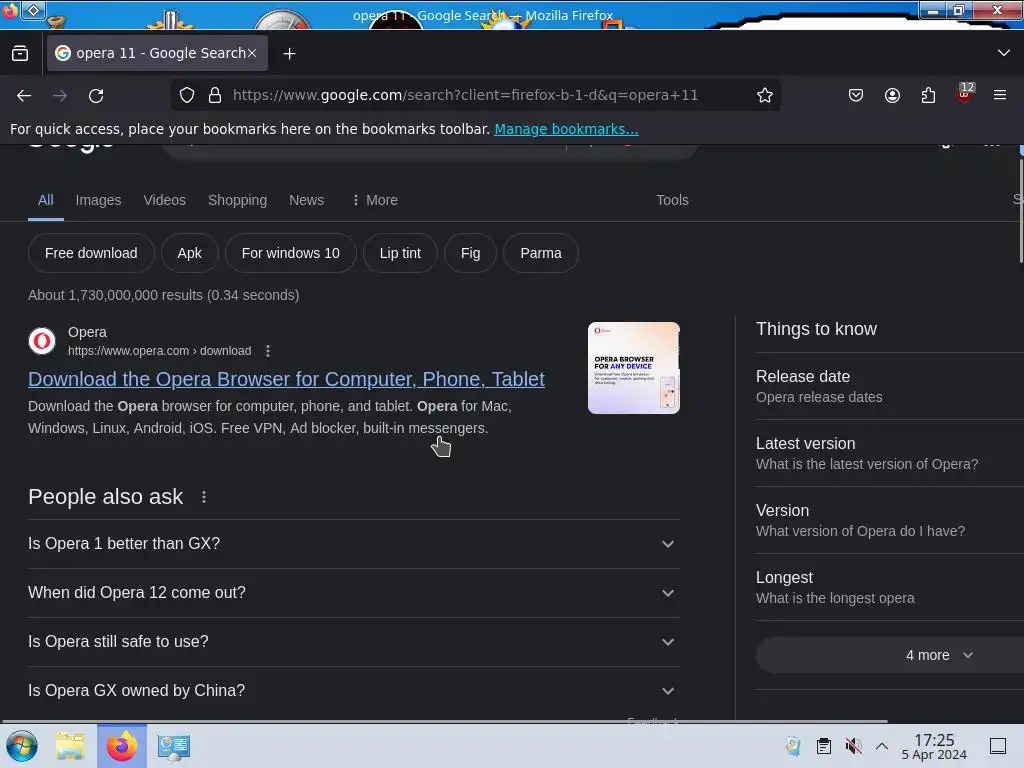Click the forward navigation arrow
Viewport: 1024px width, 768px height.
tap(60, 96)
